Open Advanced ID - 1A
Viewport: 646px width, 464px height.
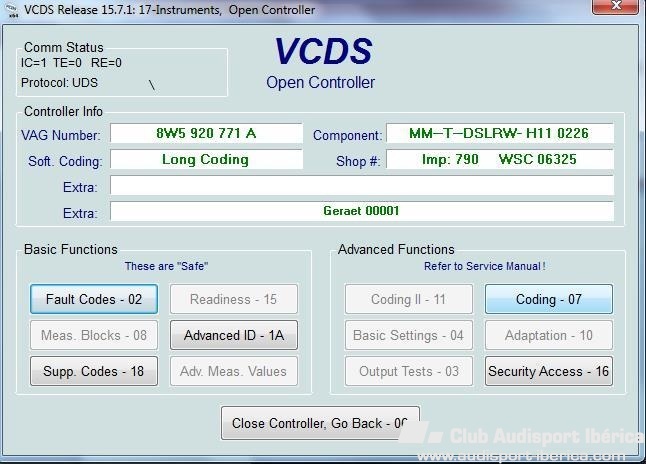point(234,335)
